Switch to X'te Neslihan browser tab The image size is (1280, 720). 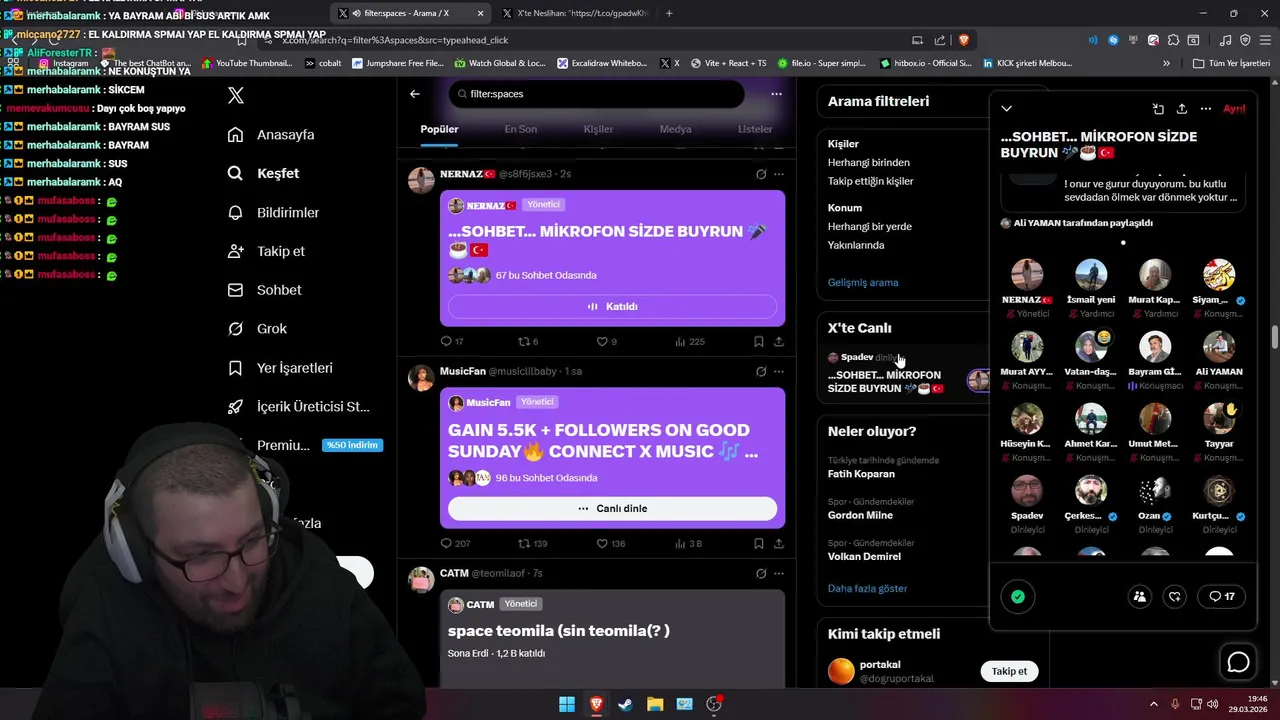click(x=575, y=13)
